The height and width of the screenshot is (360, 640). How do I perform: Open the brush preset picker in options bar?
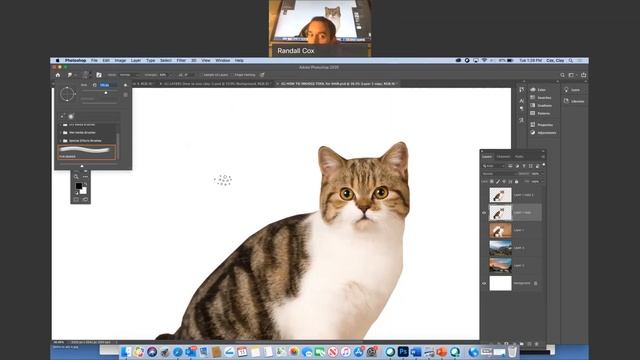[86, 75]
